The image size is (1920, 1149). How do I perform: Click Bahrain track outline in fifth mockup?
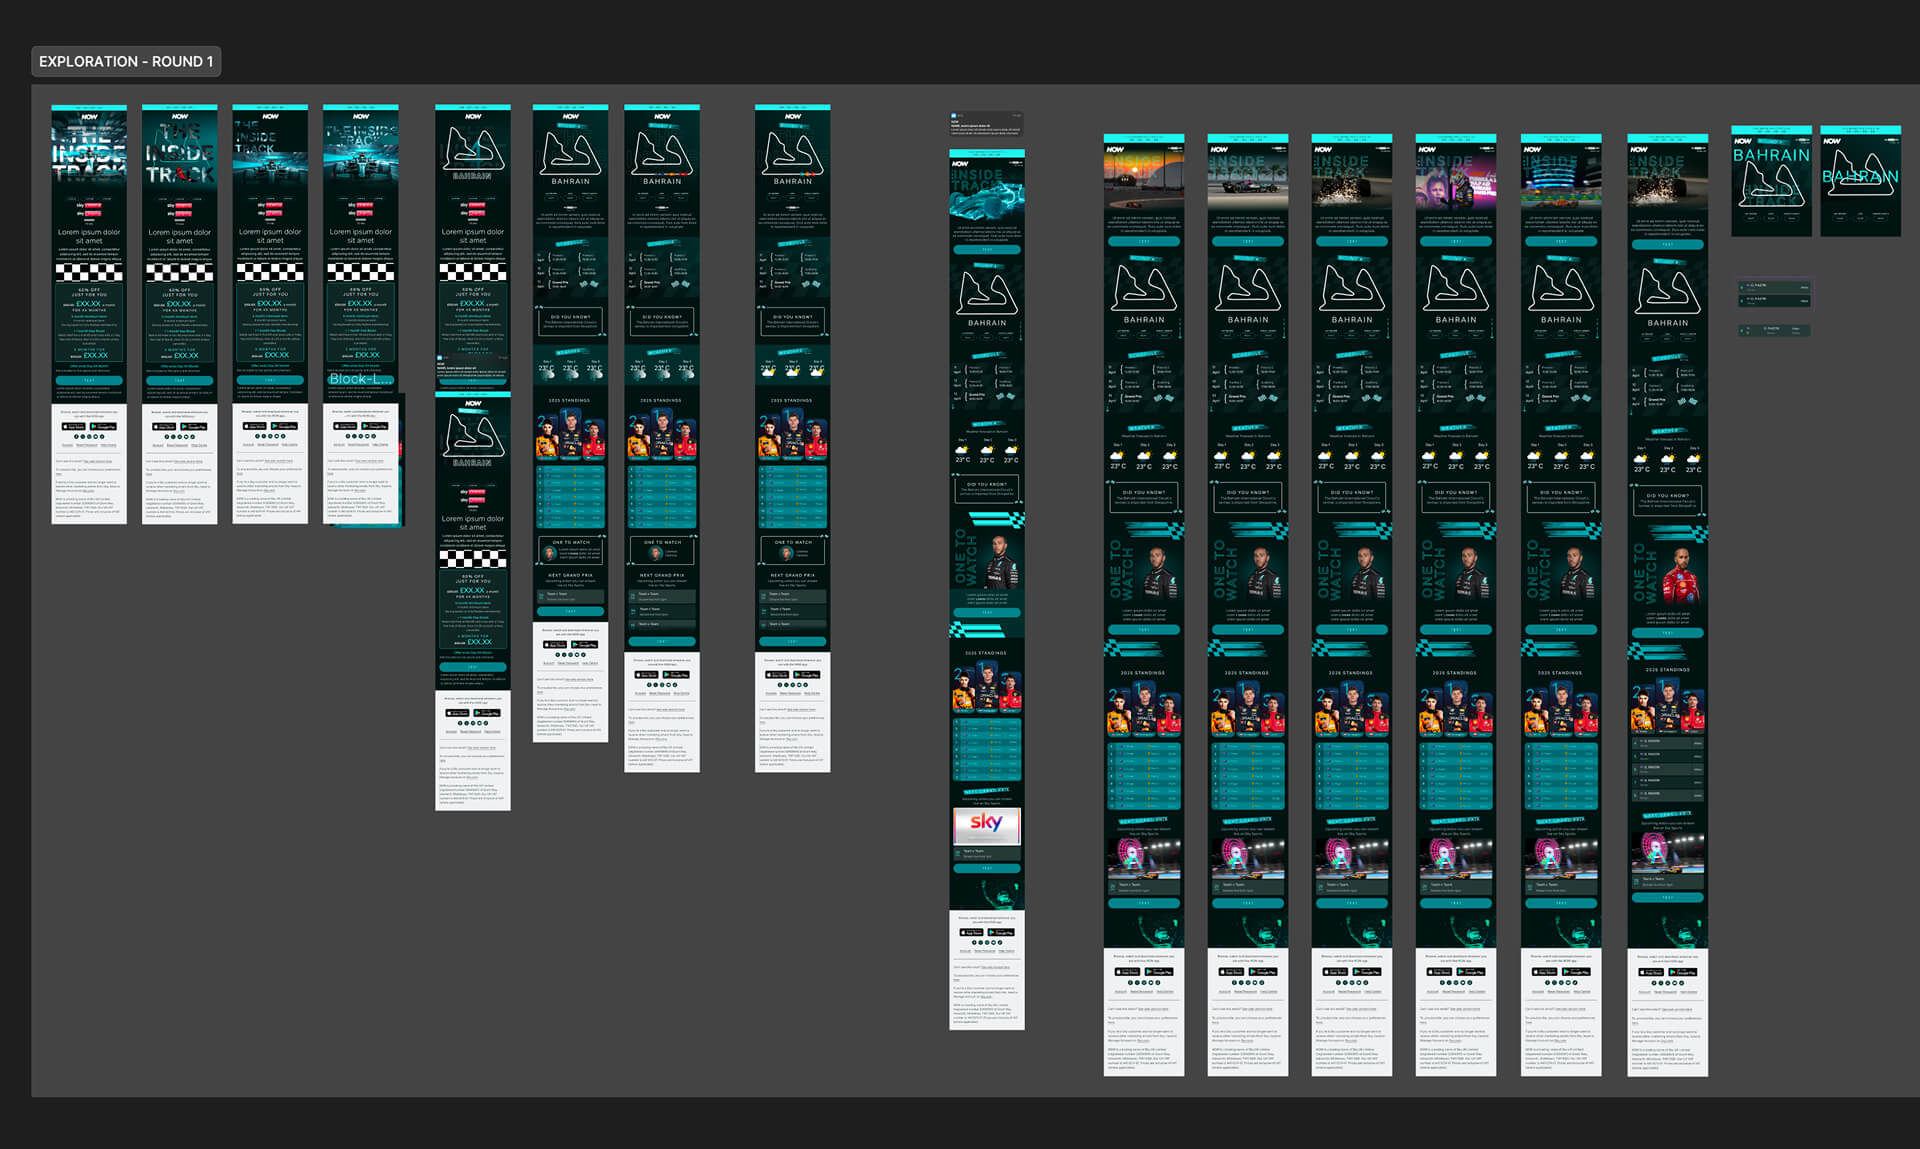point(472,150)
